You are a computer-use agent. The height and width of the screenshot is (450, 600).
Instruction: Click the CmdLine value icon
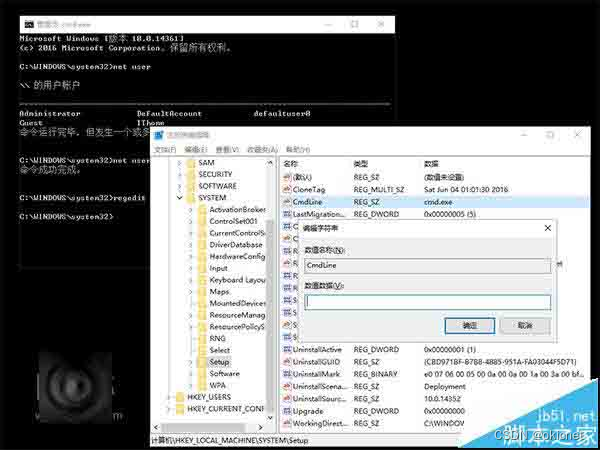click(287, 202)
